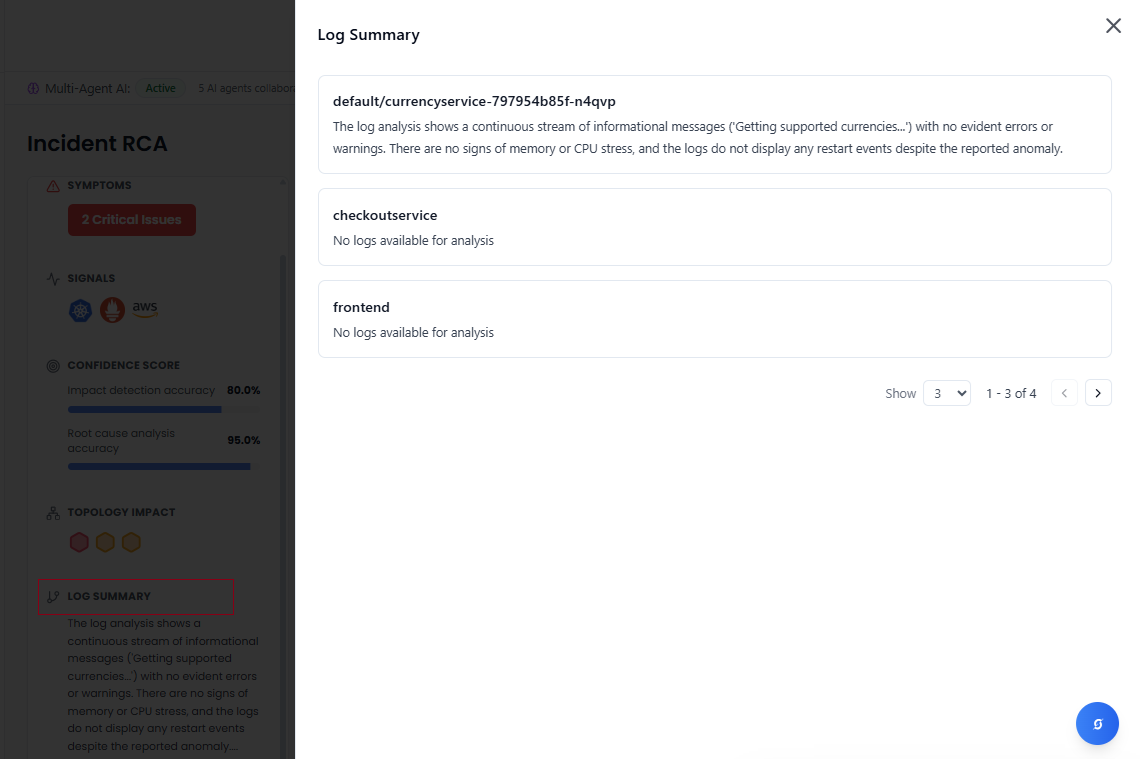Click the middle topology hexagon

pos(105,542)
